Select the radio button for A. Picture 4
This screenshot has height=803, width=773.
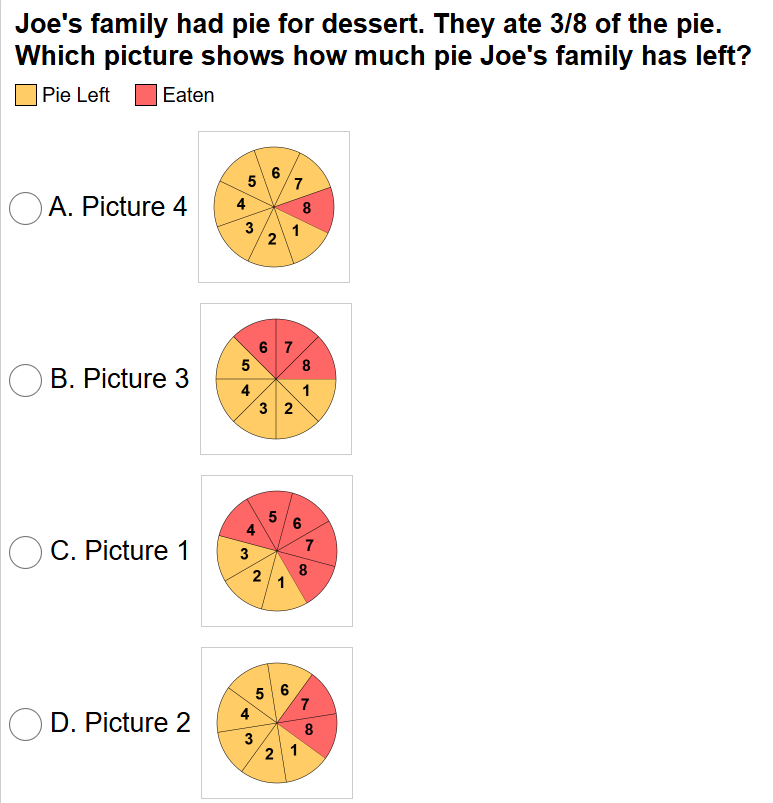(x=25, y=208)
